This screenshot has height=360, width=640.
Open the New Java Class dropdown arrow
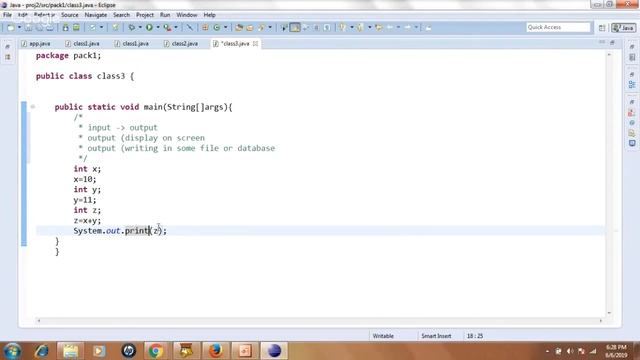coord(225,27)
